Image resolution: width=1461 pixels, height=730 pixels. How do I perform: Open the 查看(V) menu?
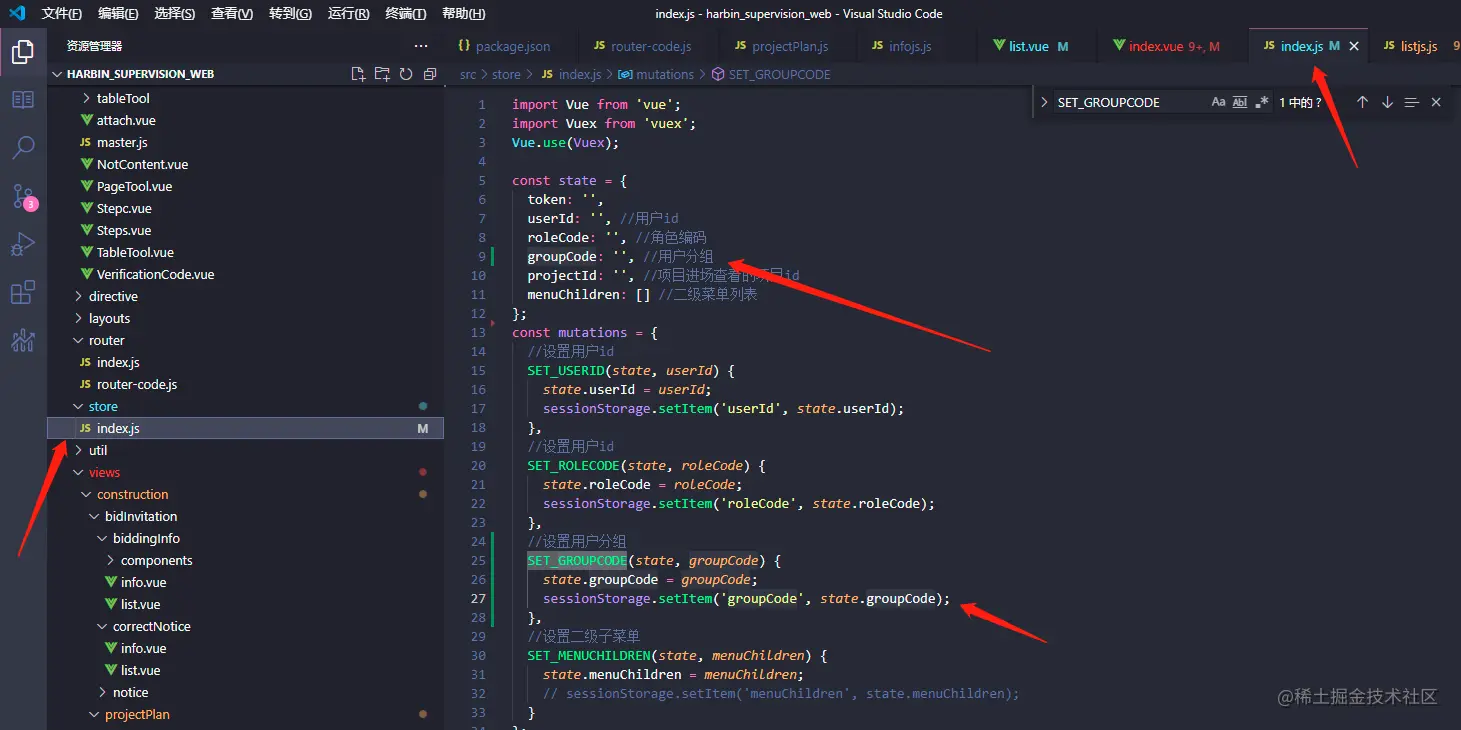[x=233, y=14]
